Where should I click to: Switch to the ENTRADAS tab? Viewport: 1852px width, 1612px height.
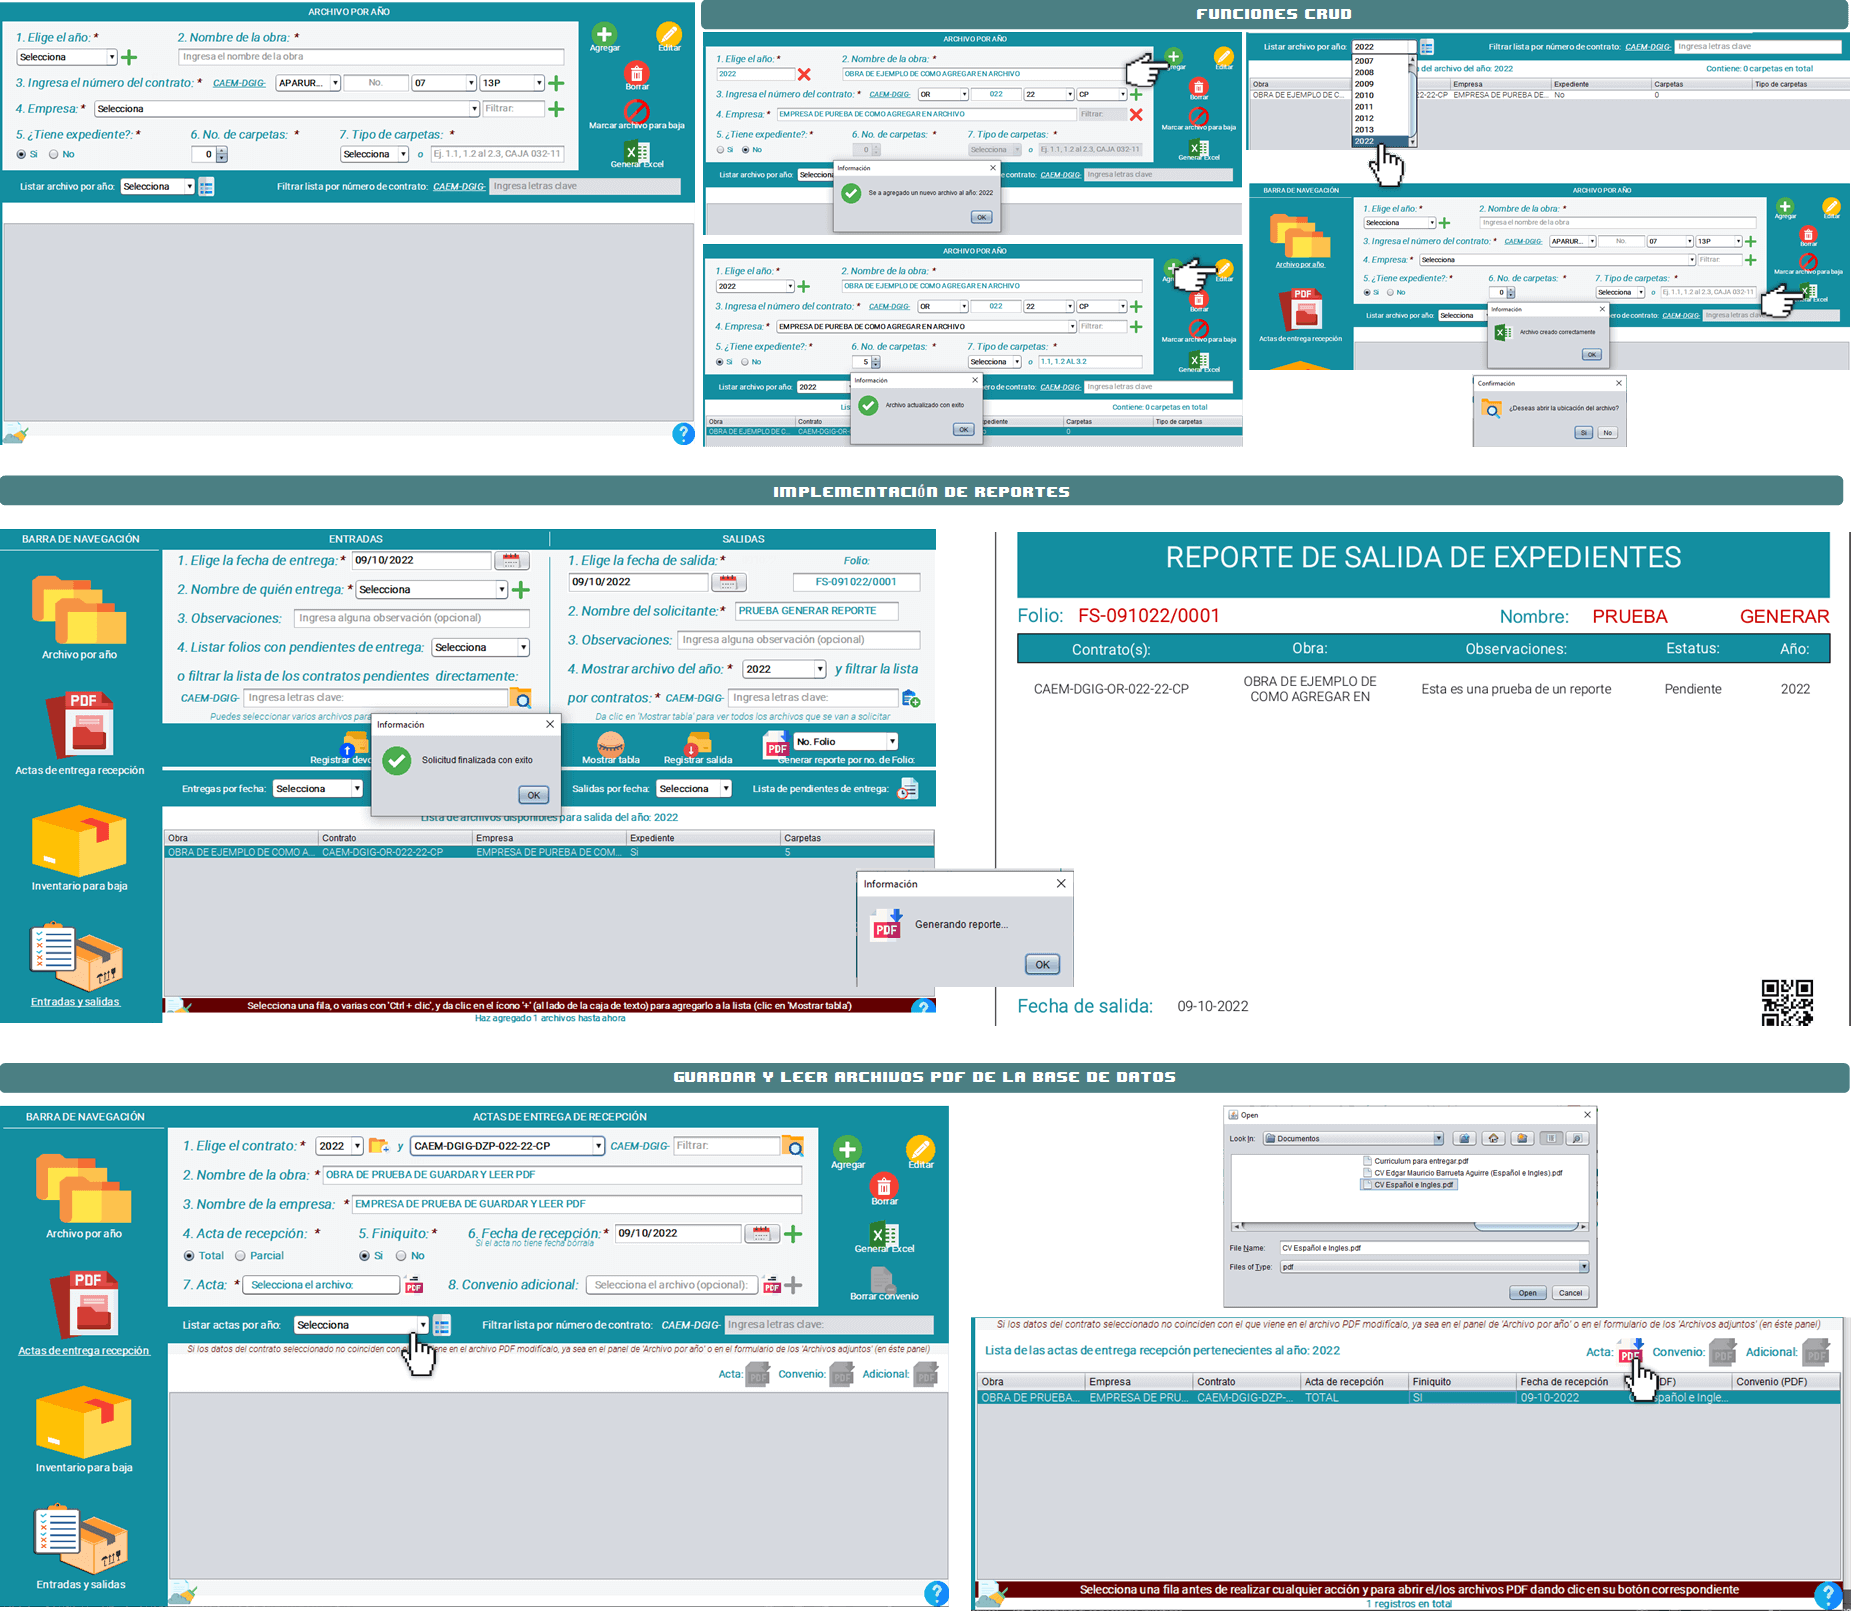click(x=355, y=539)
